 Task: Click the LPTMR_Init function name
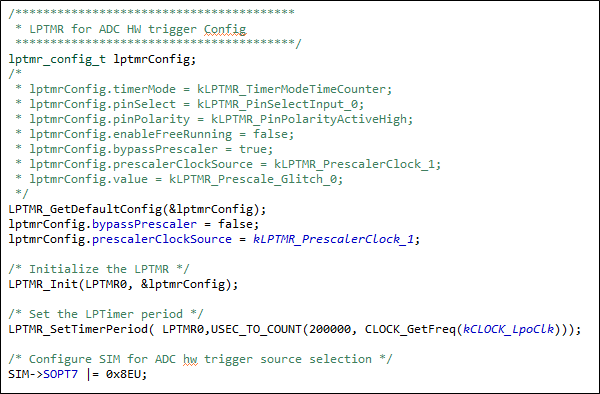(x=43, y=284)
